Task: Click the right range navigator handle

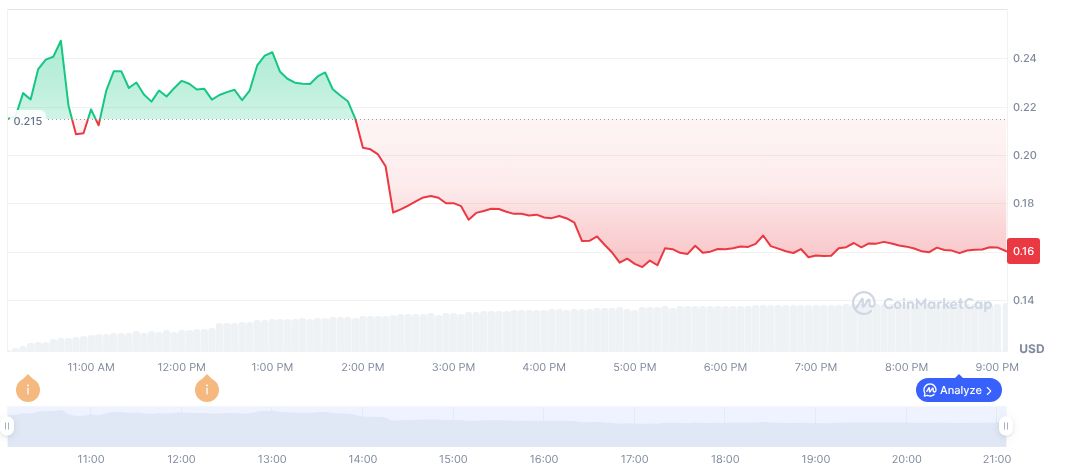Action: 1006,426
